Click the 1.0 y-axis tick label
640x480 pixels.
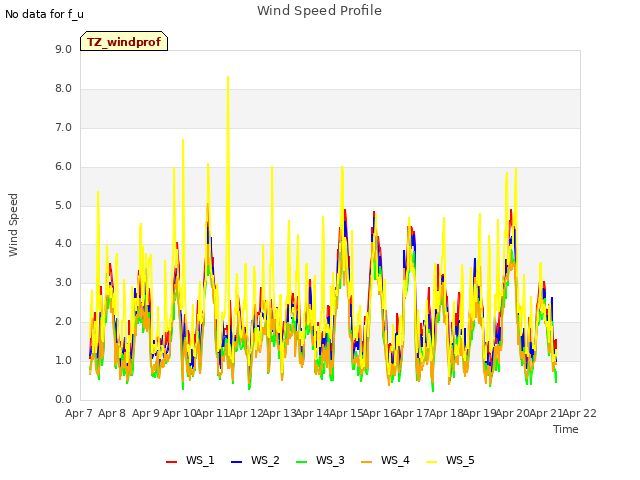pyautogui.click(x=63, y=360)
